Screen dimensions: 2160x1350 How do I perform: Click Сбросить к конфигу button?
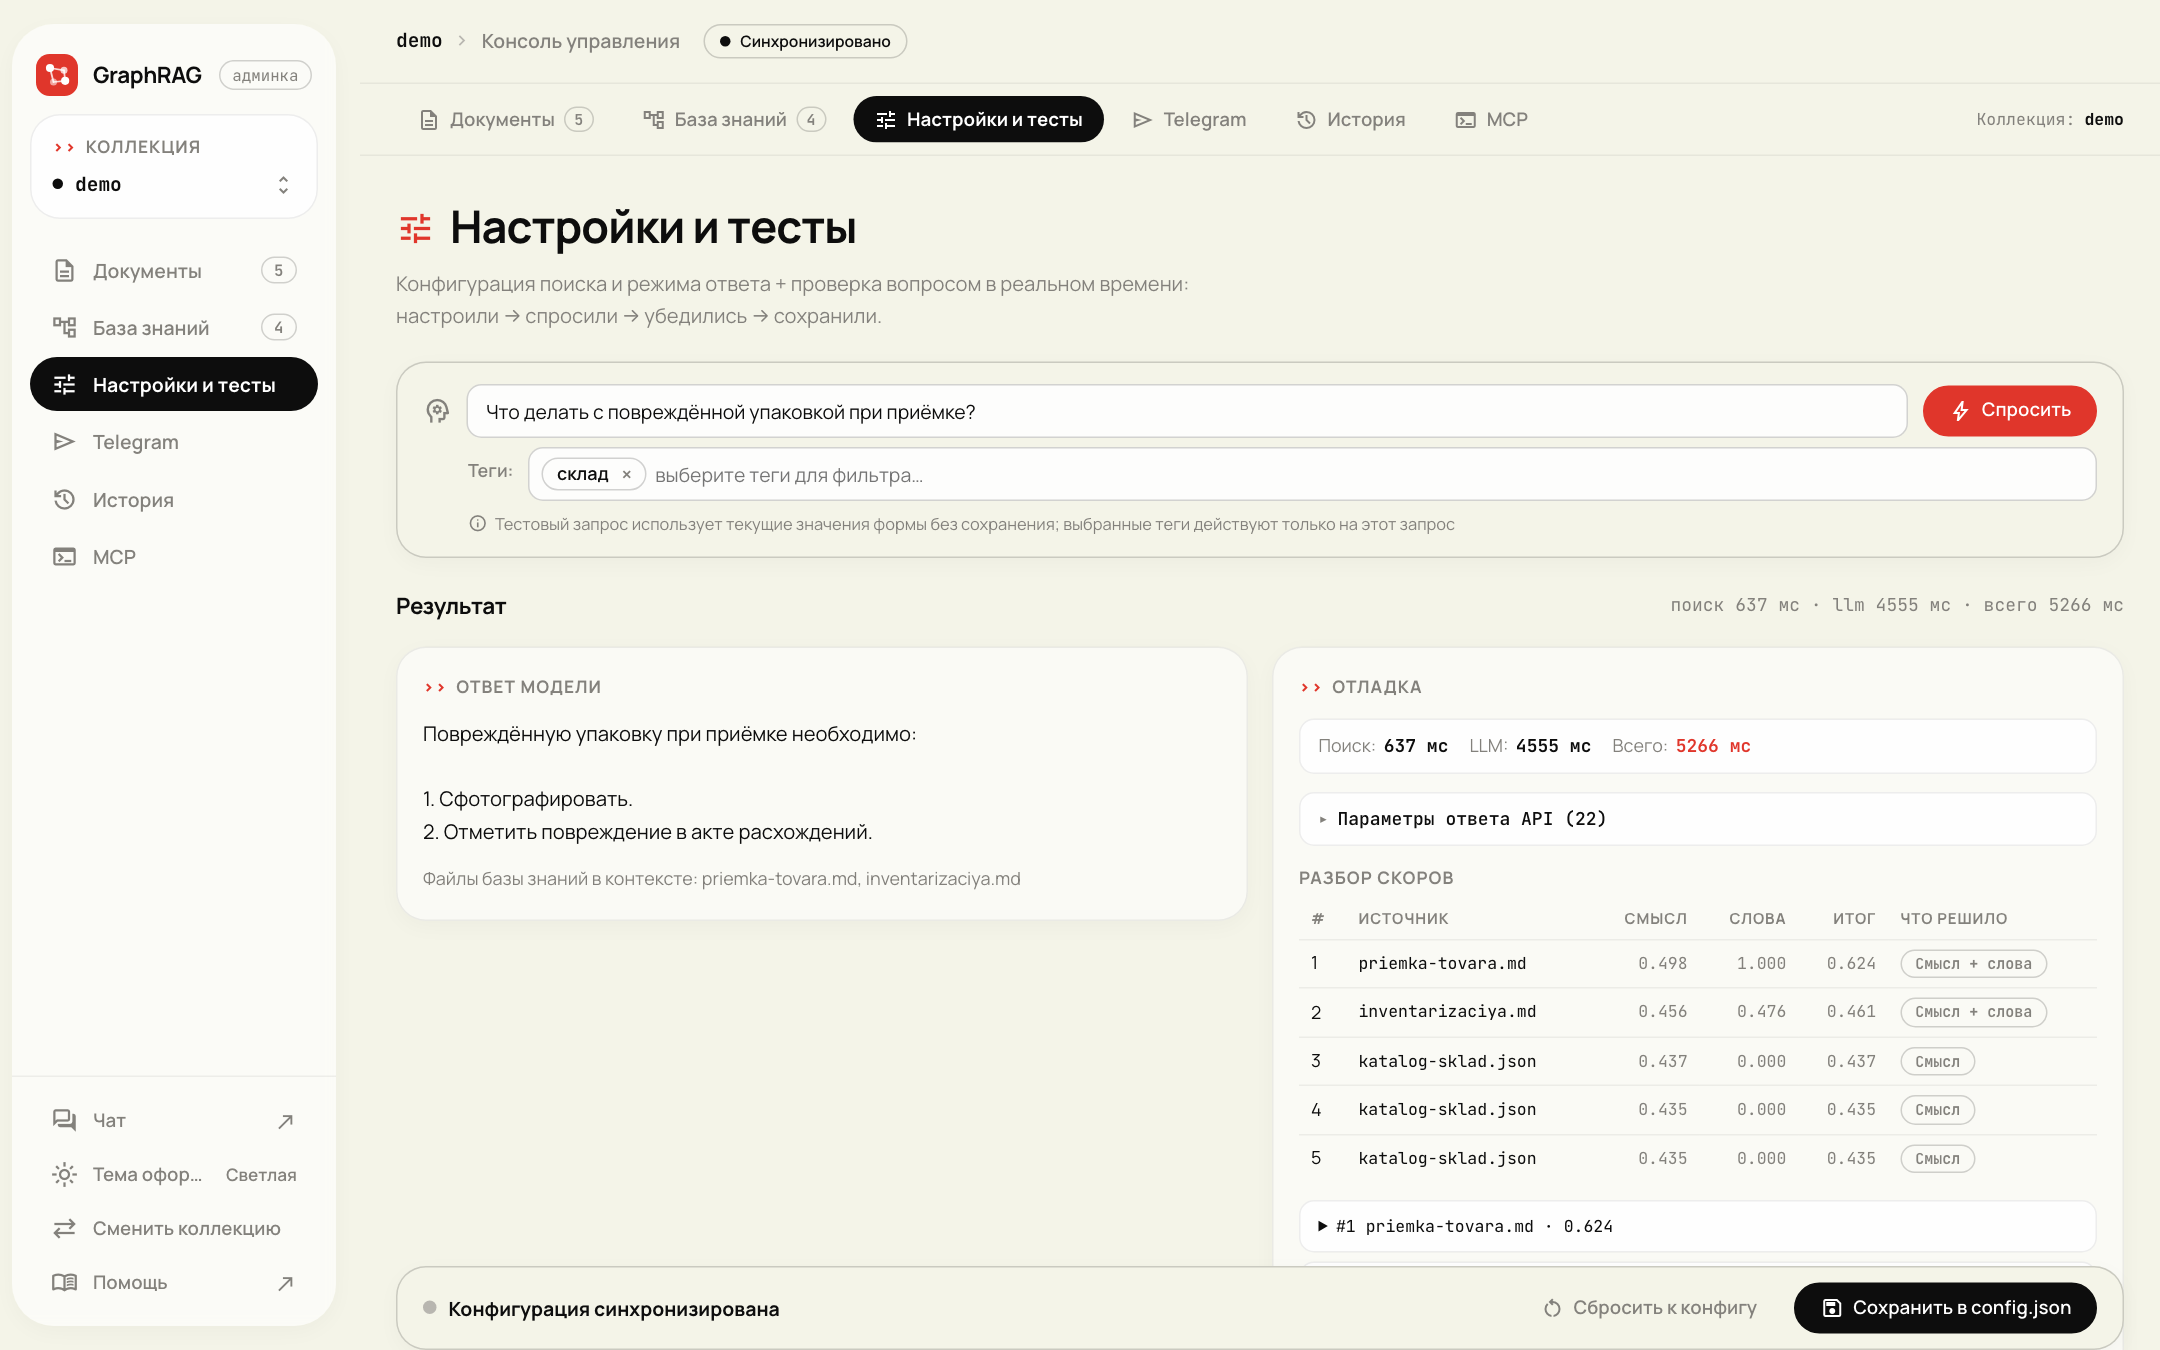(x=1650, y=1308)
